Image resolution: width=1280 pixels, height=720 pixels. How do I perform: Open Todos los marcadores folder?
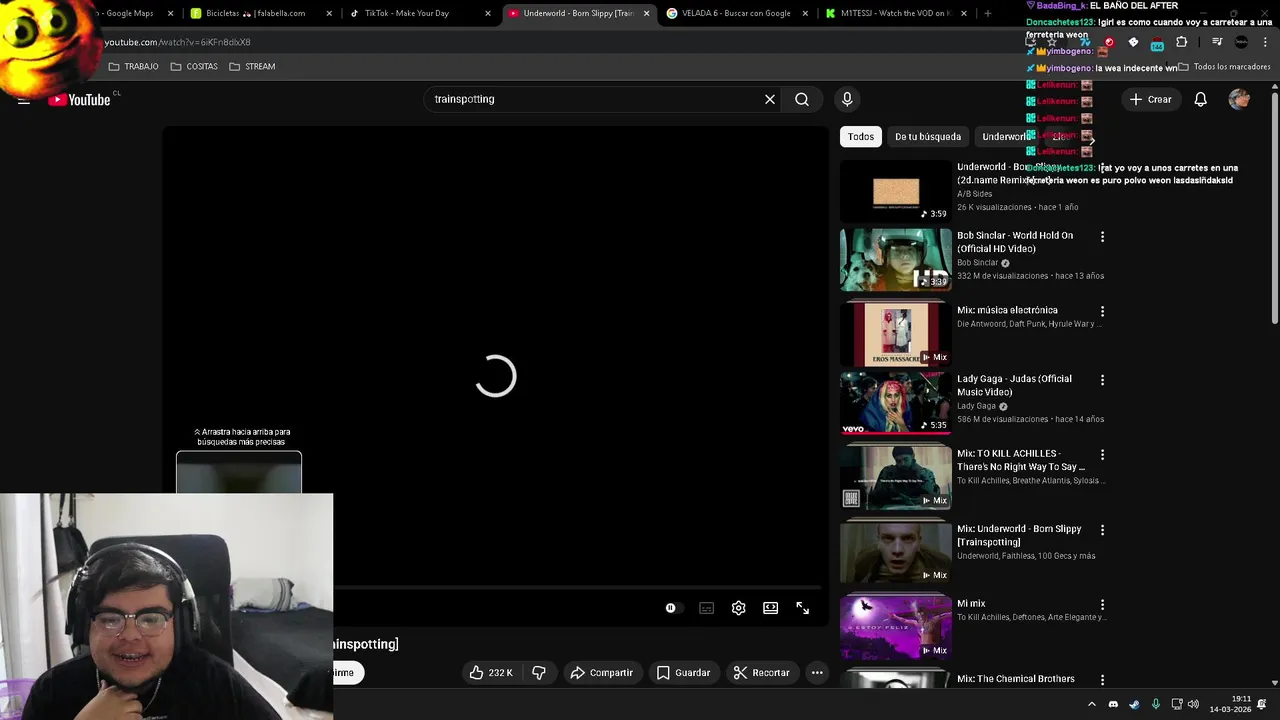[1224, 67]
